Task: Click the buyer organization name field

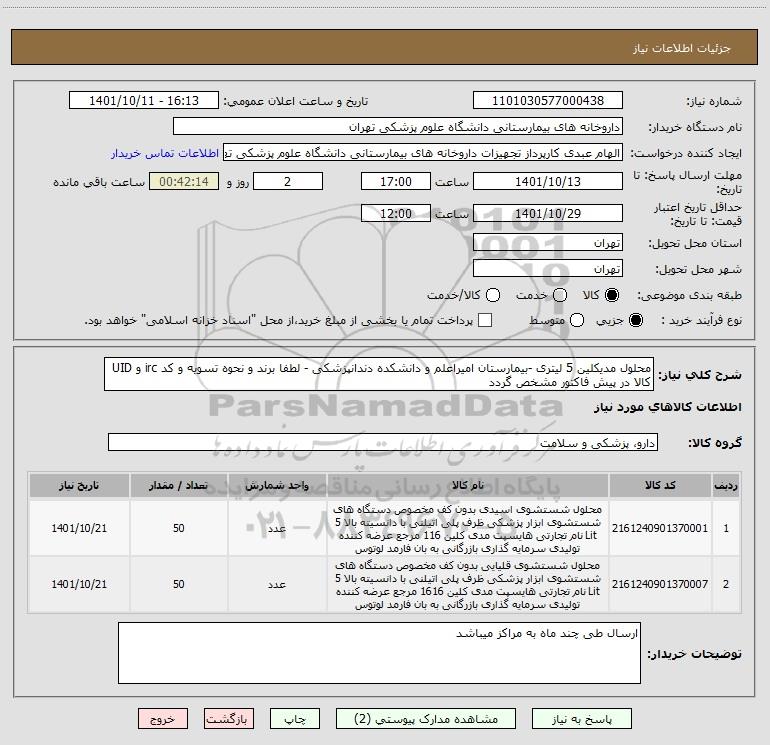Action: click(398, 127)
